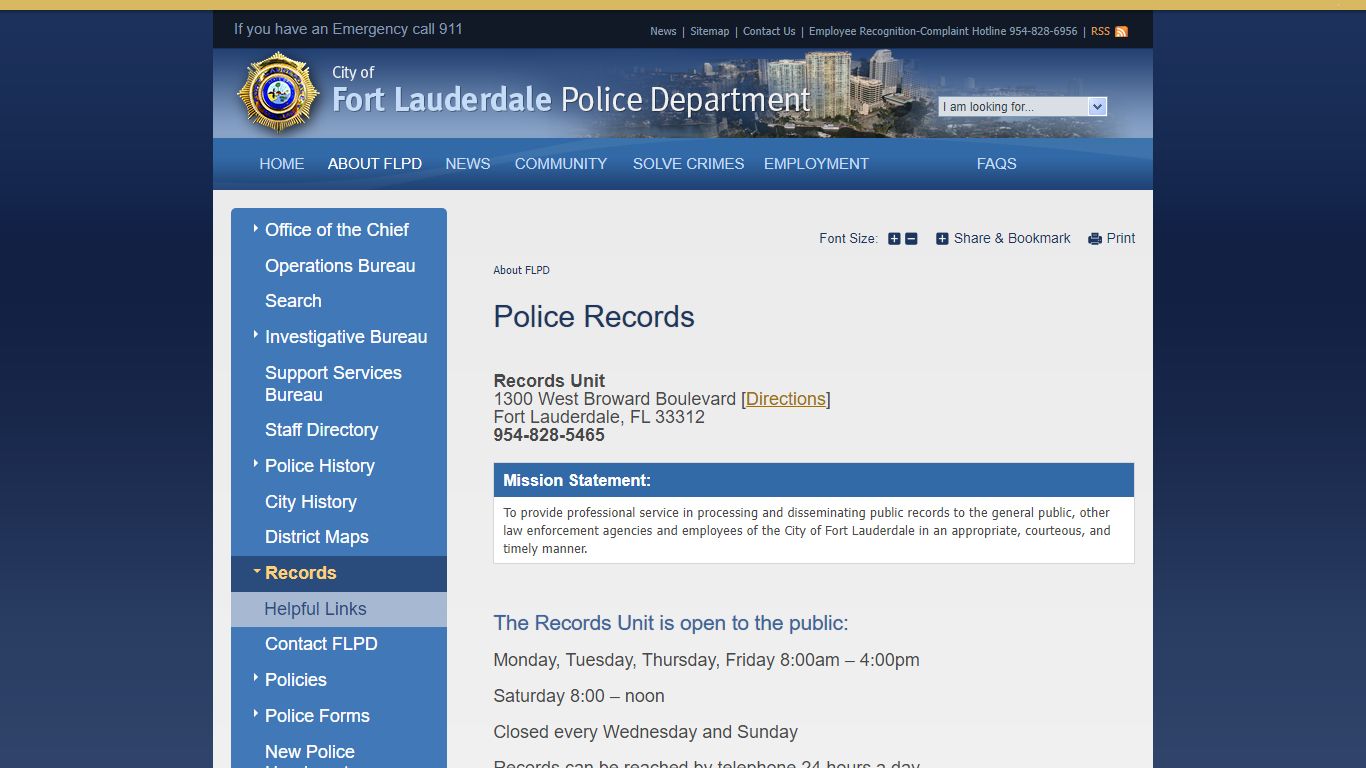Viewport: 1366px width, 768px height.
Task: Click the police badge logo
Action: [x=278, y=93]
